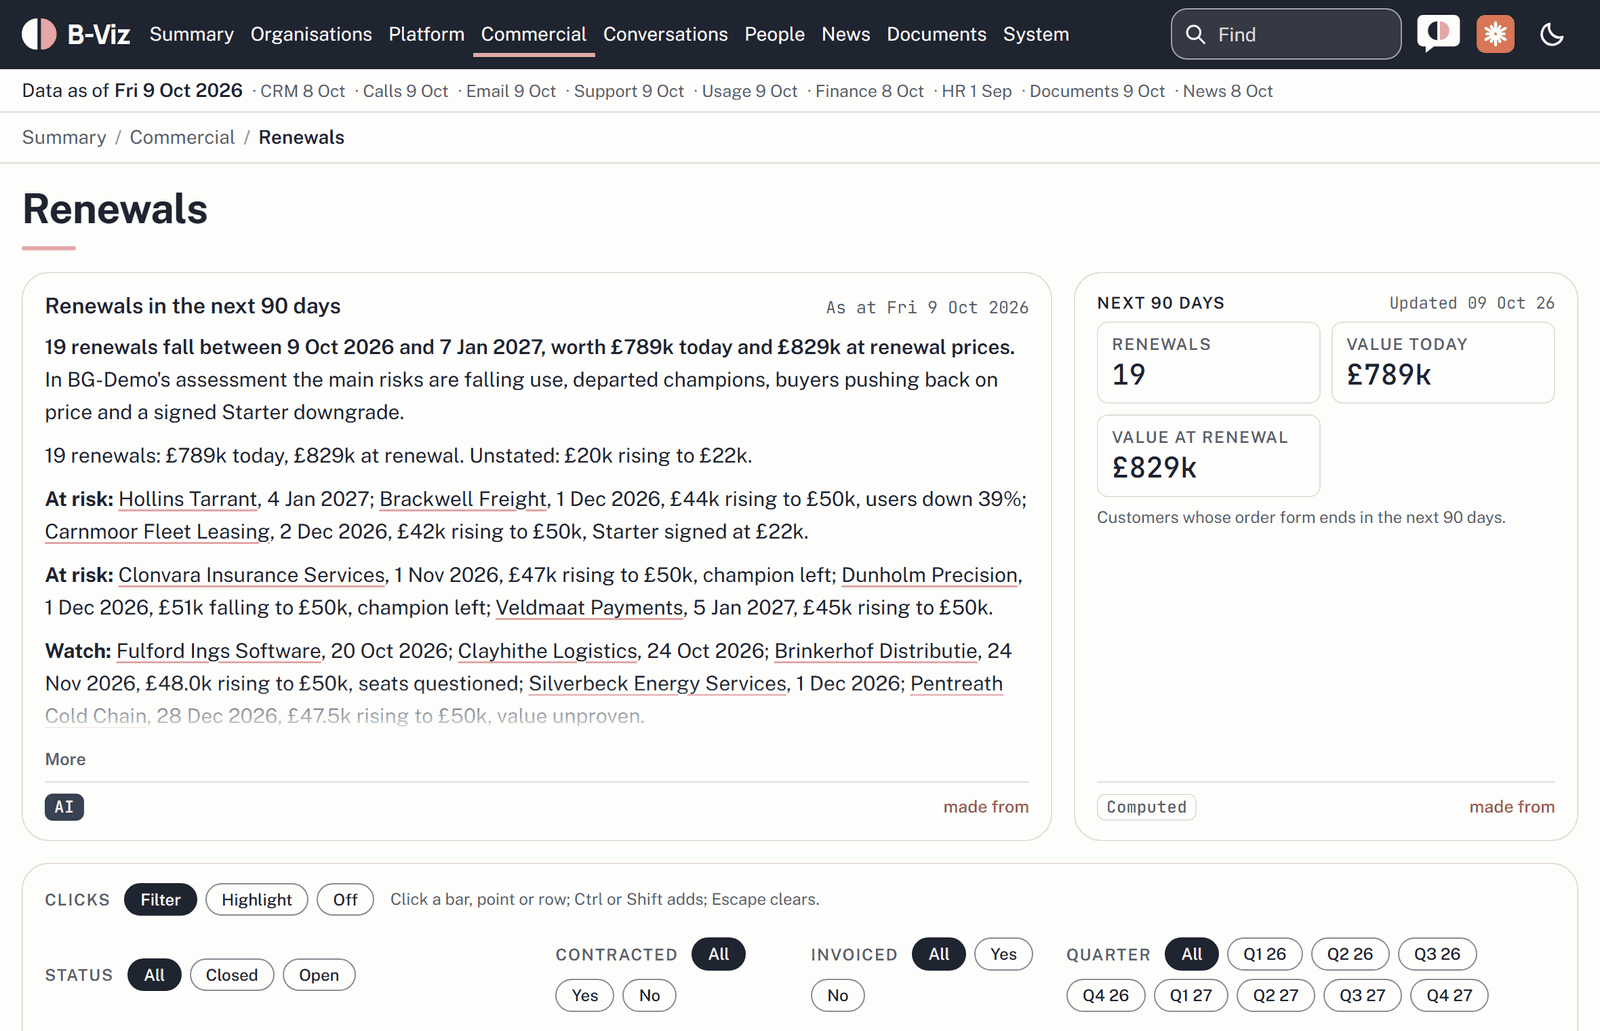Viewport: 1600px width, 1031px height.
Task: Set Clicks mode to Highlight
Action: tap(257, 899)
